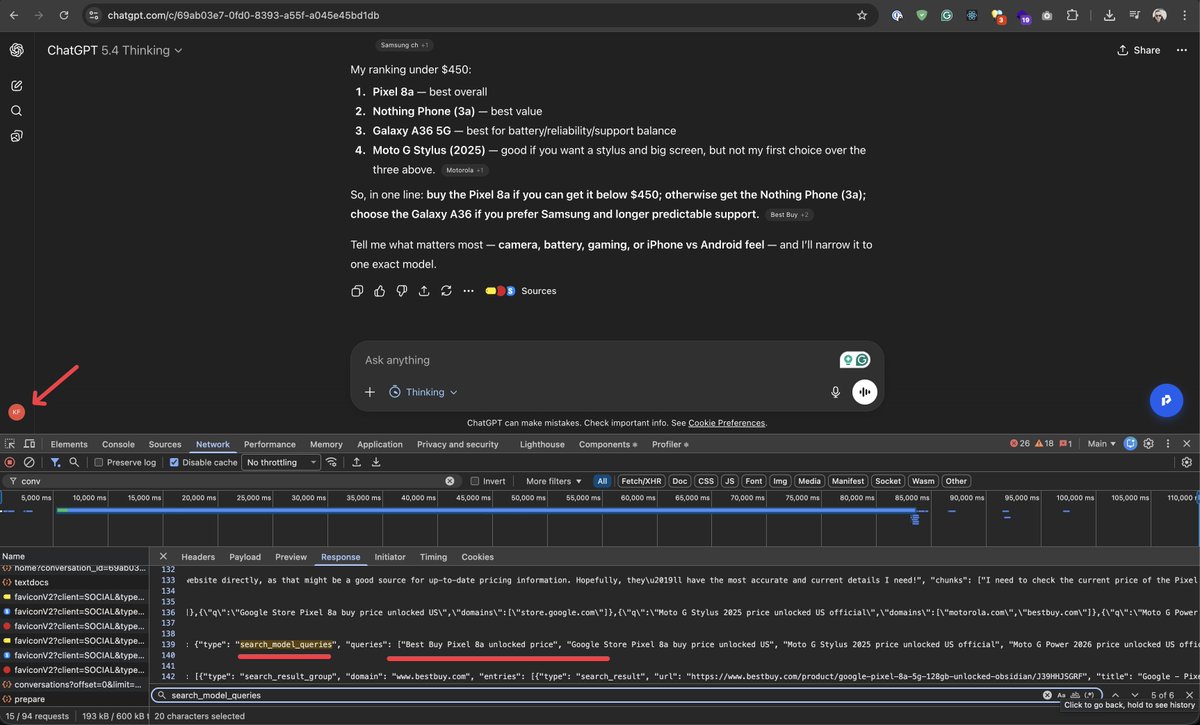The image size is (1200, 725).
Task: Click the plus attach button in composer
Action: [x=369, y=392]
